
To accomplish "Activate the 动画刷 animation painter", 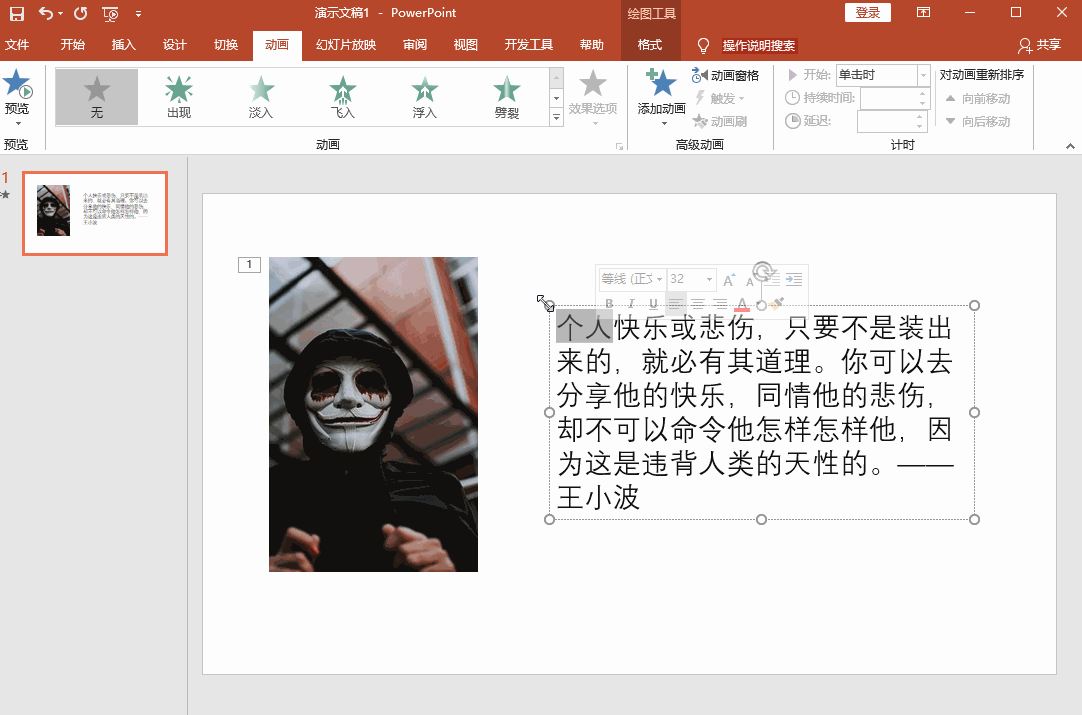I will click(x=719, y=121).
